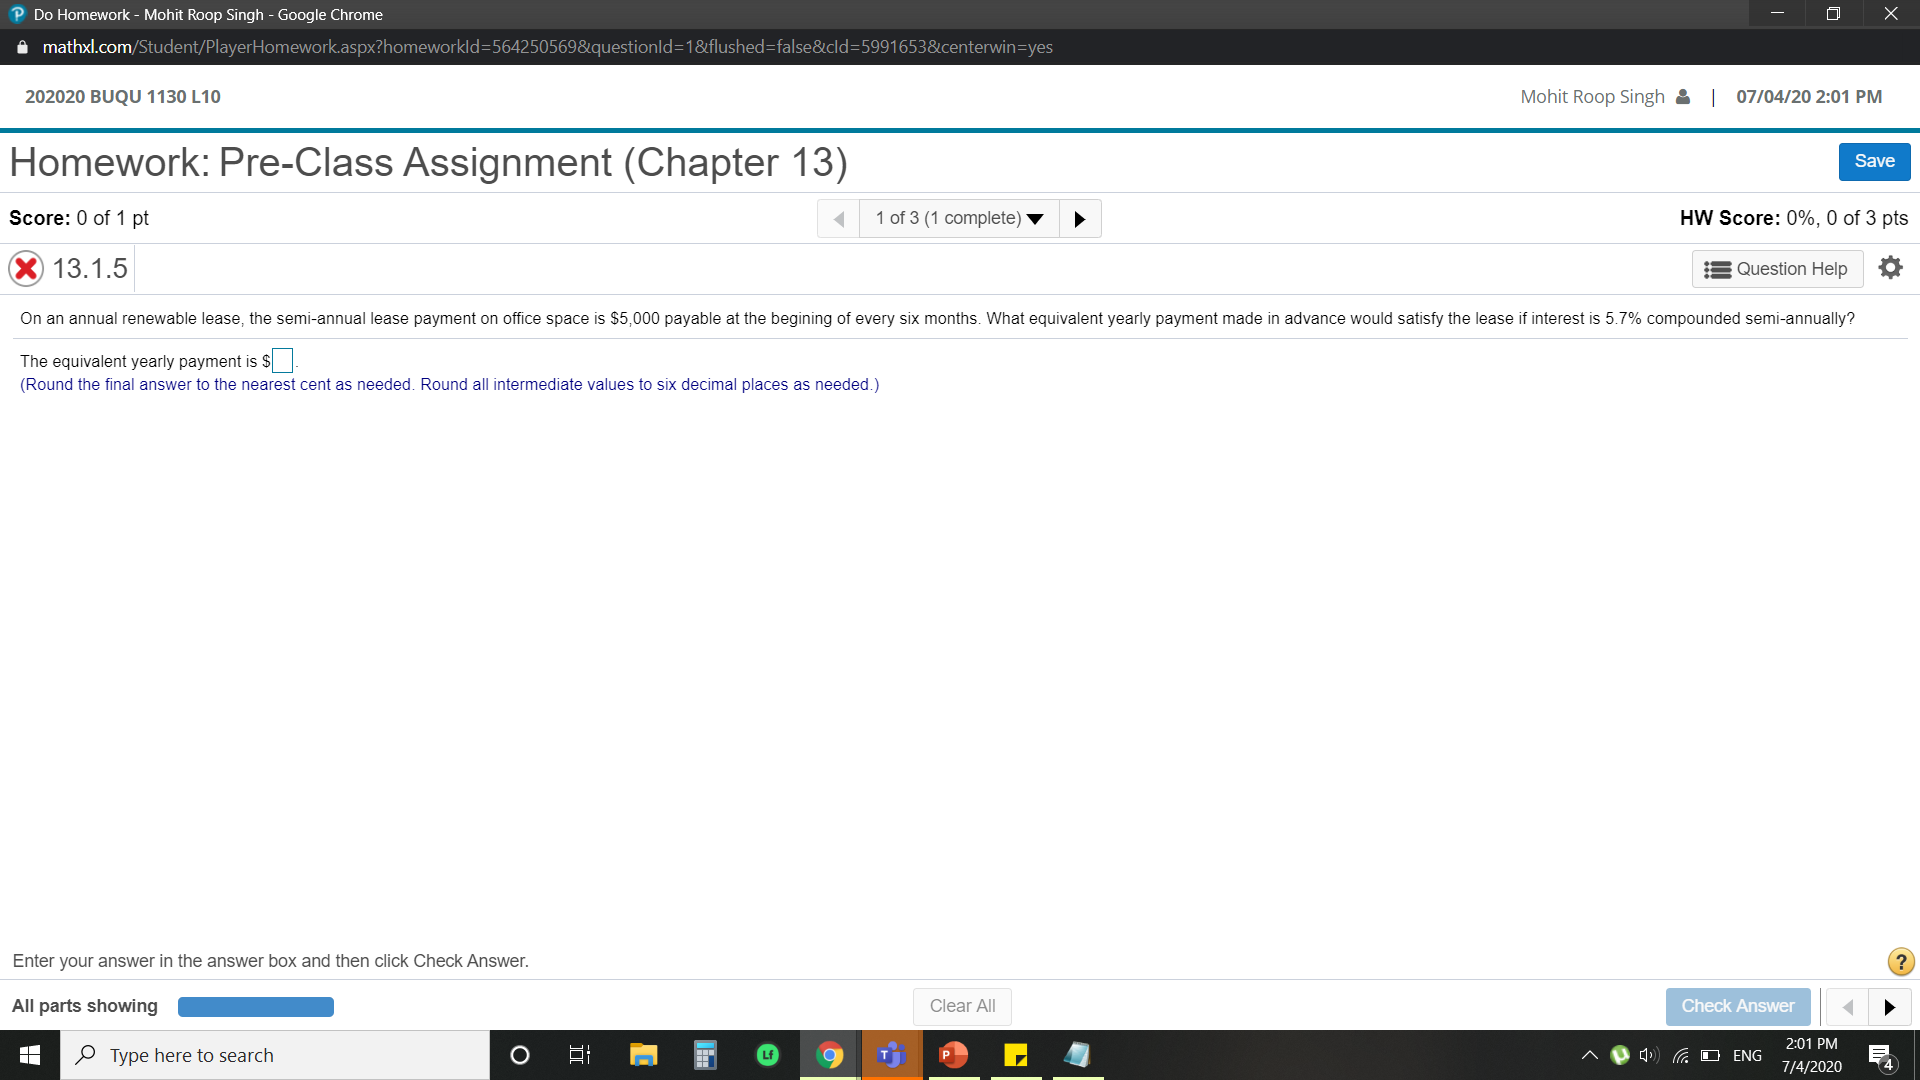Click the equivalent yearly payment answer box
The height and width of the screenshot is (1080, 1920).
click(x=281, y=360)
